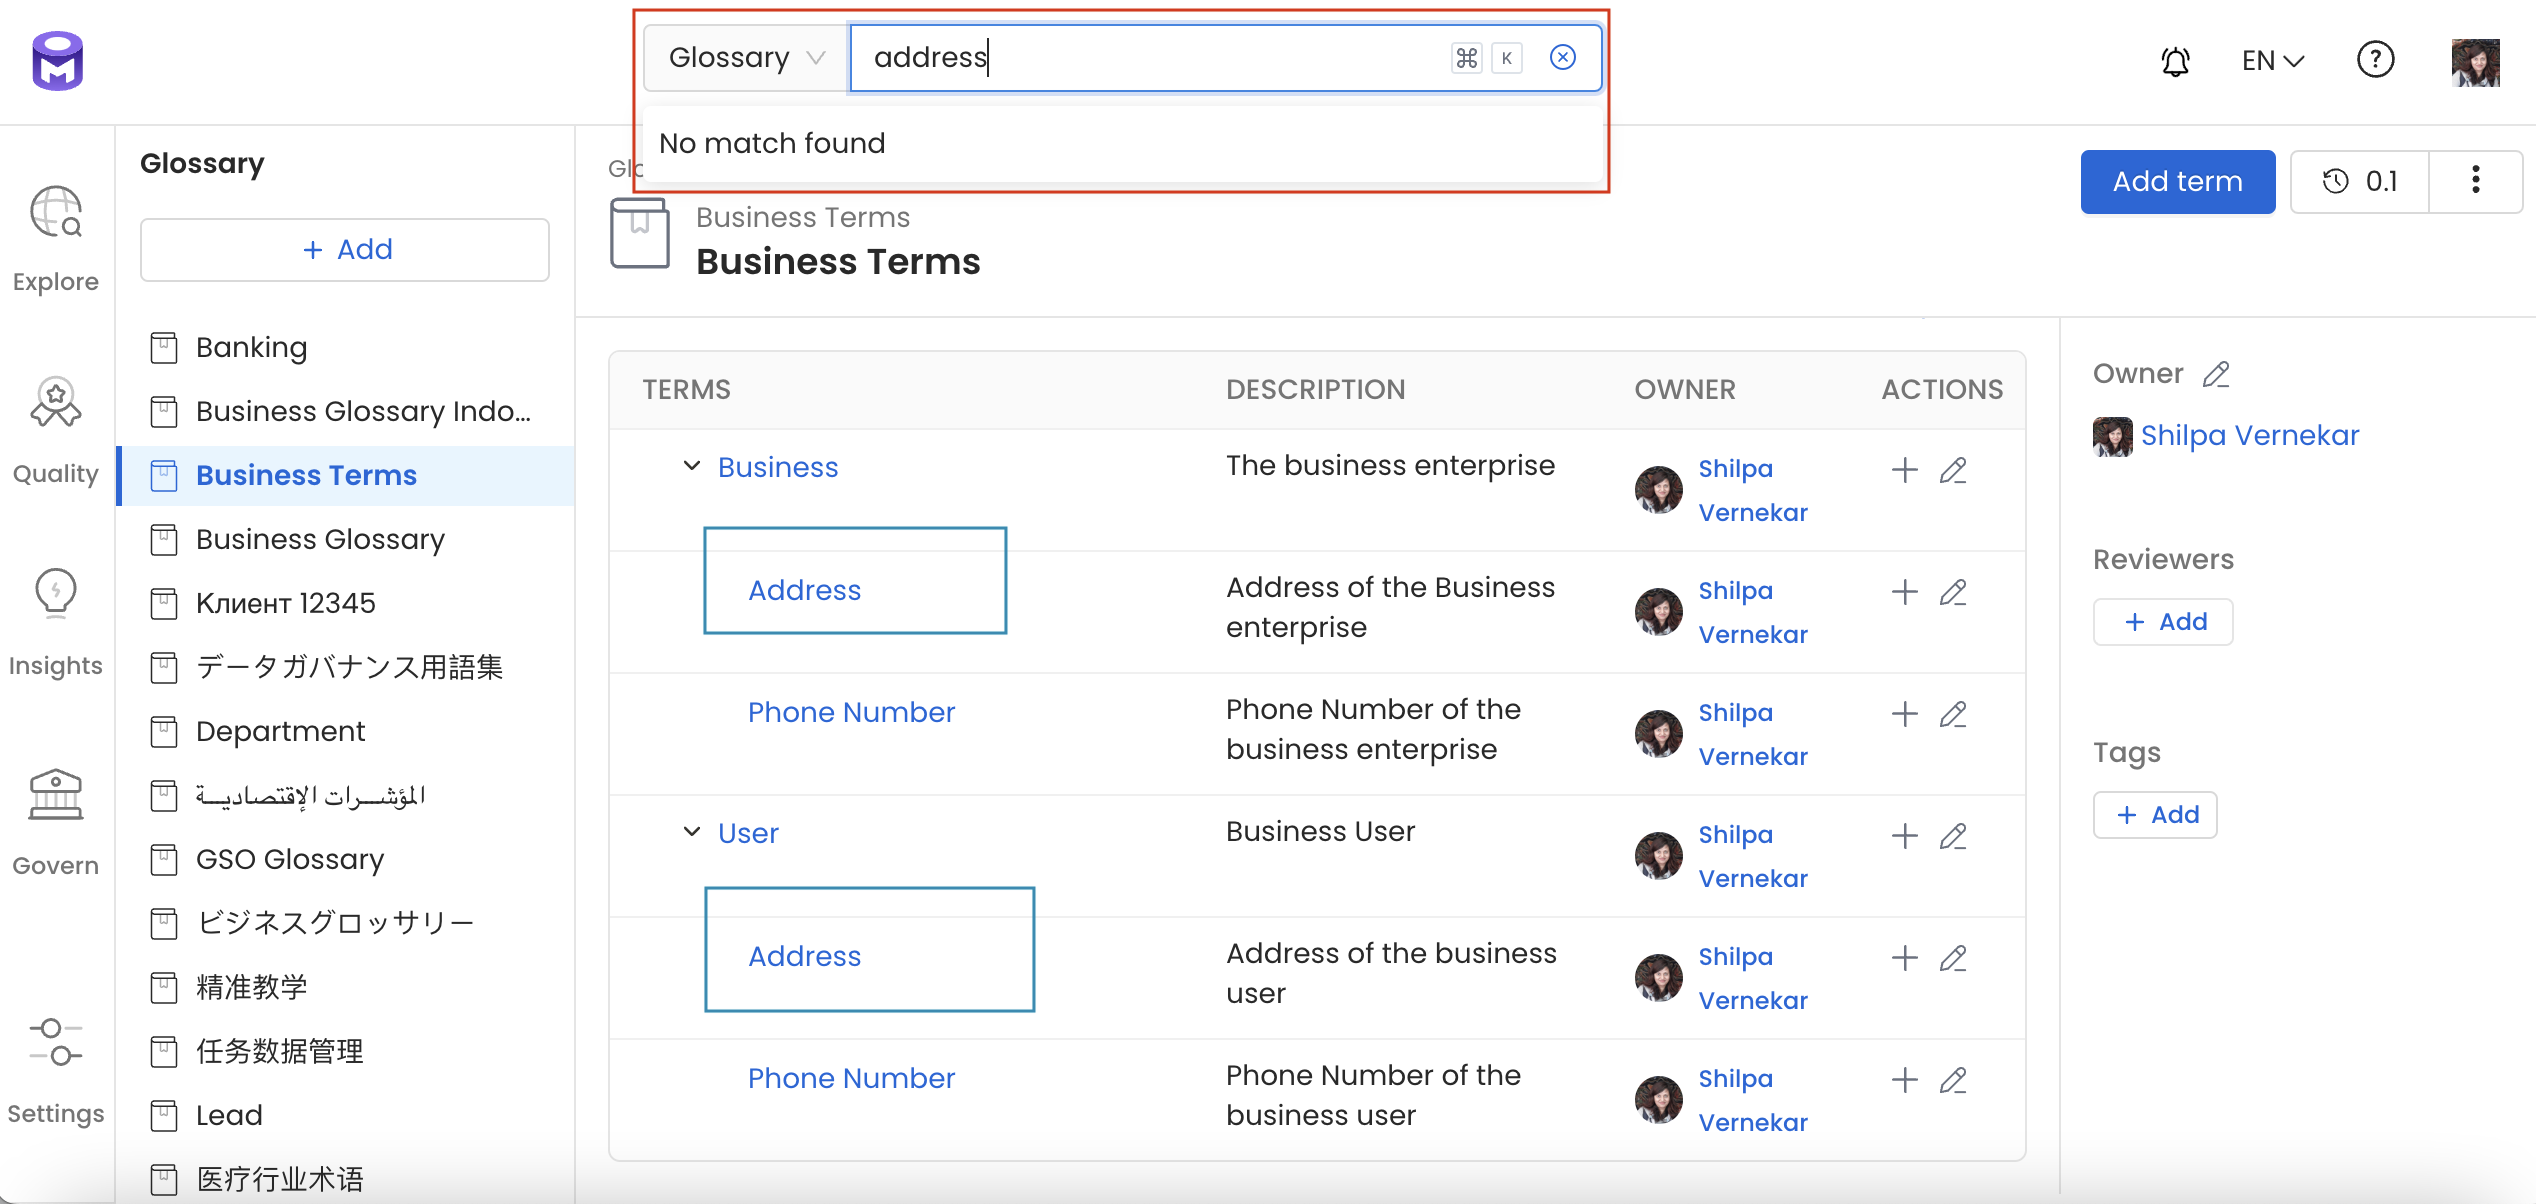Collapse the User term group
Screen dimensions: 2536x1204
[x=690, y=831]
